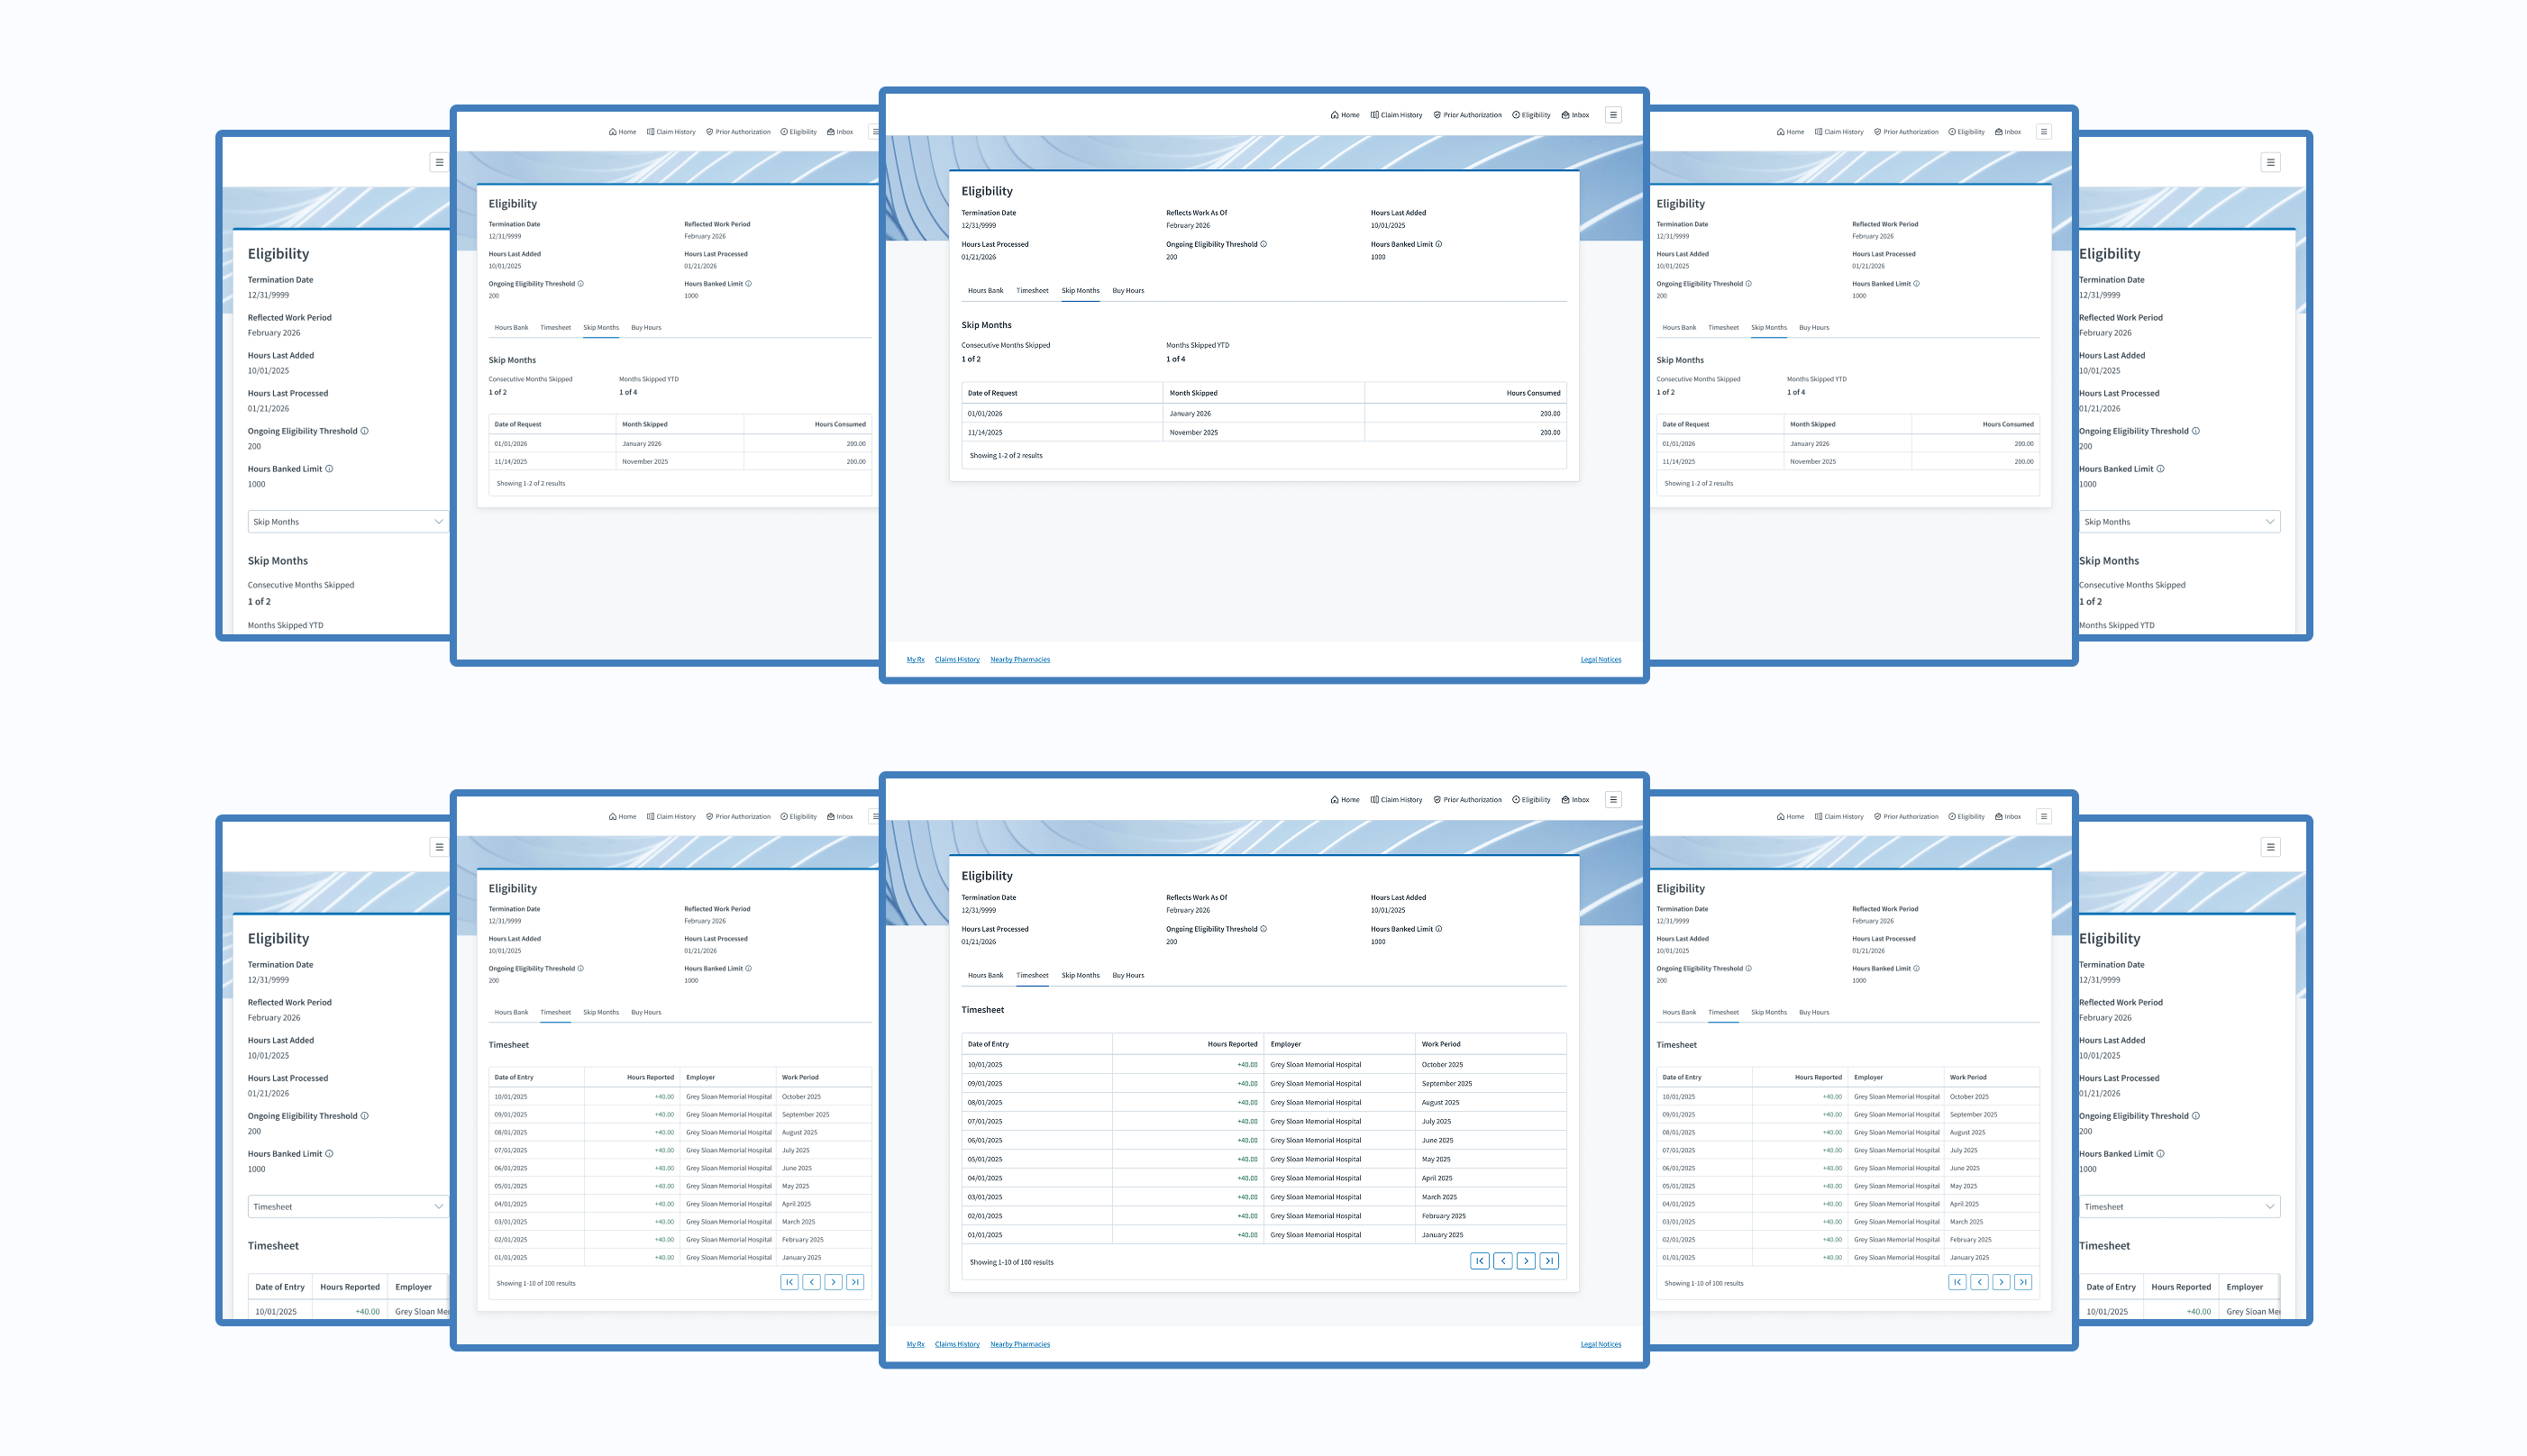The height and width of the screenshot is (1456, 2527).
Task: Expand Timesheet dropdown in bottom-left mobile mockup
Action: [x=346, y=1207]
